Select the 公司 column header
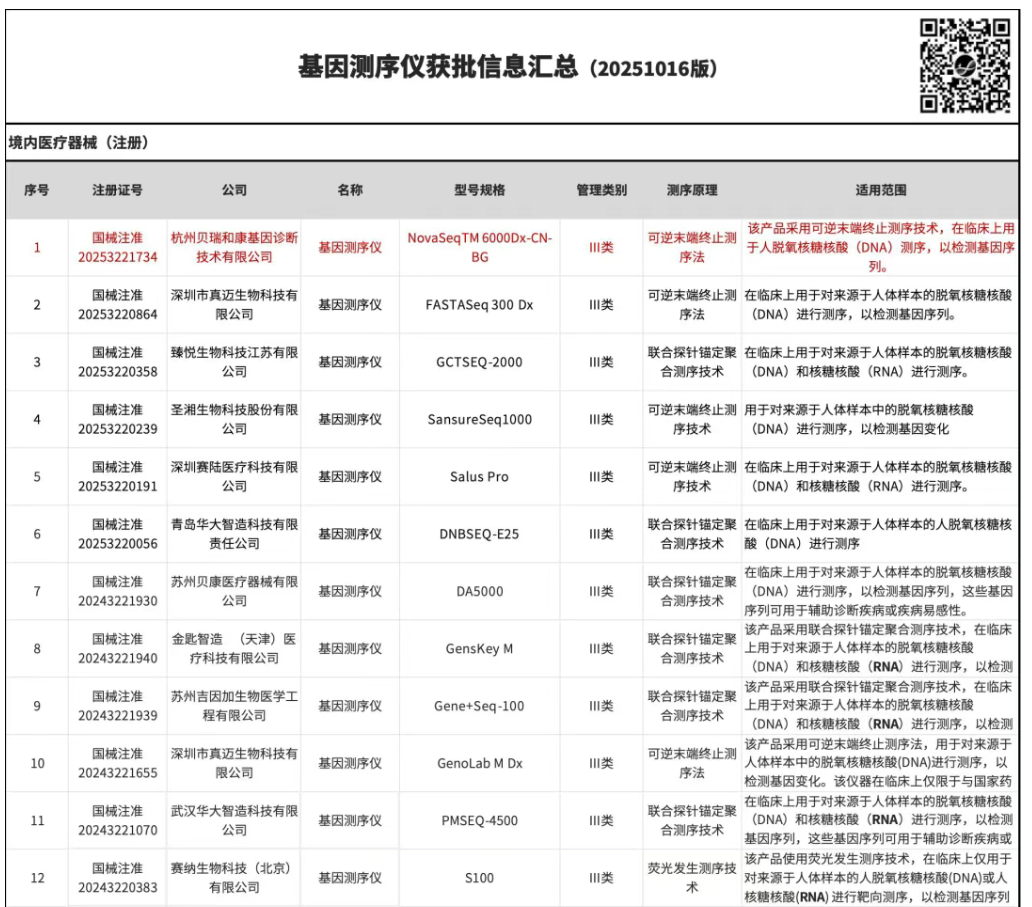 pos(234,190)
